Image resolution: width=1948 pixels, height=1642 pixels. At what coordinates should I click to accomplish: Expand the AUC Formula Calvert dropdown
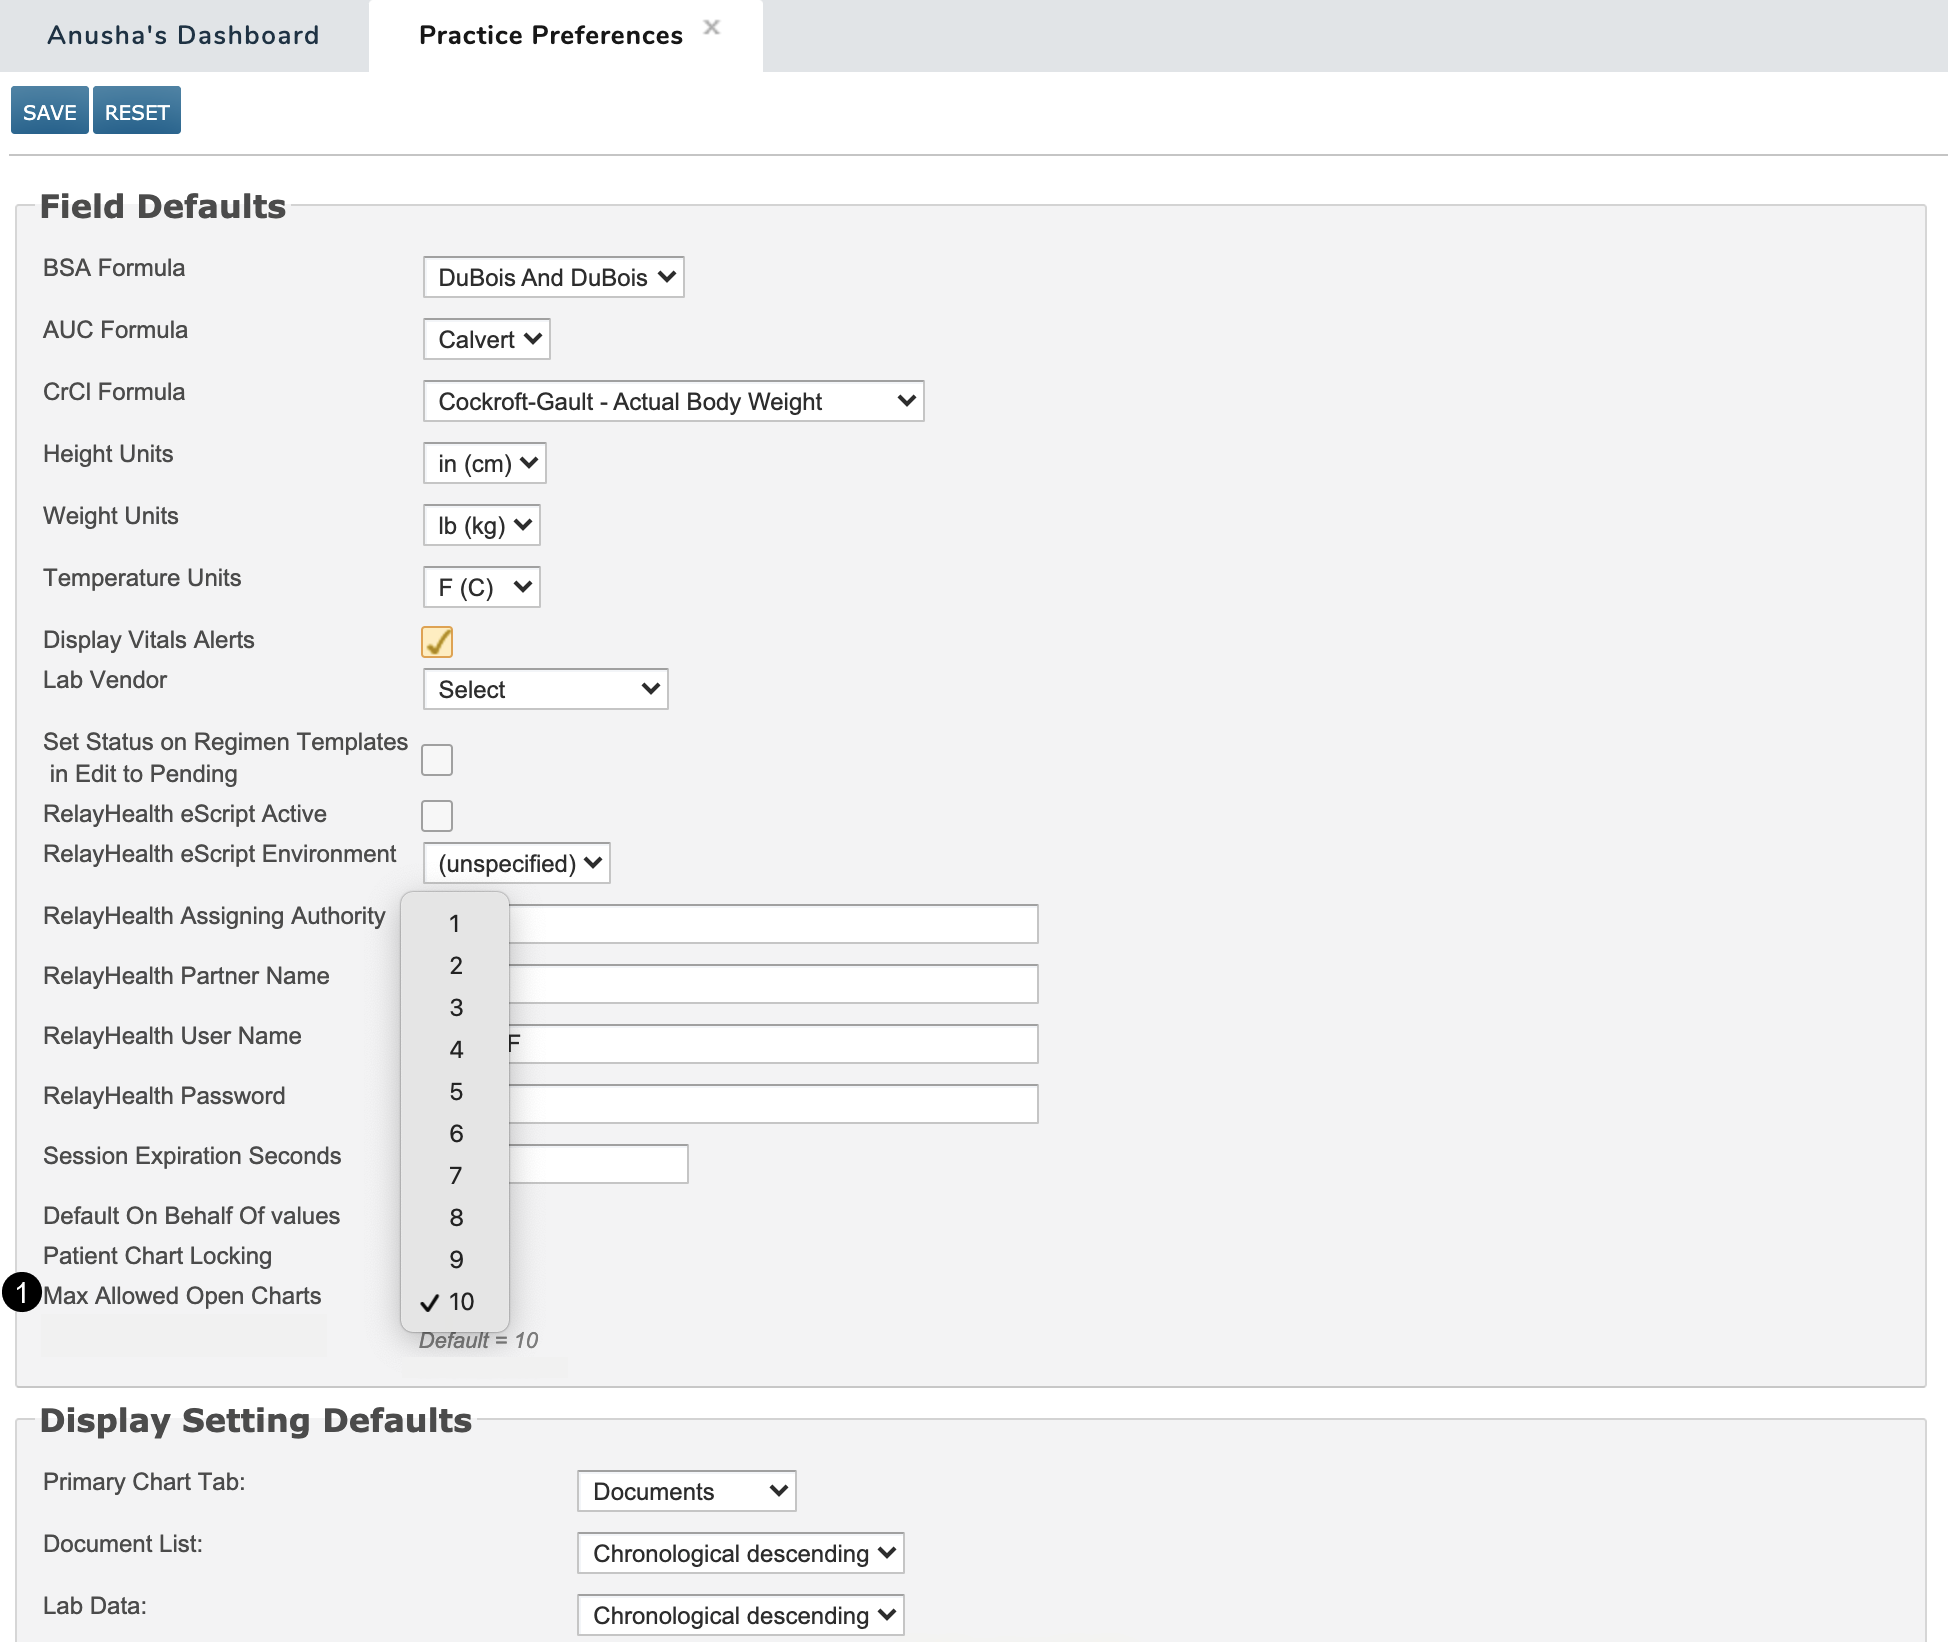coord(486,340)
